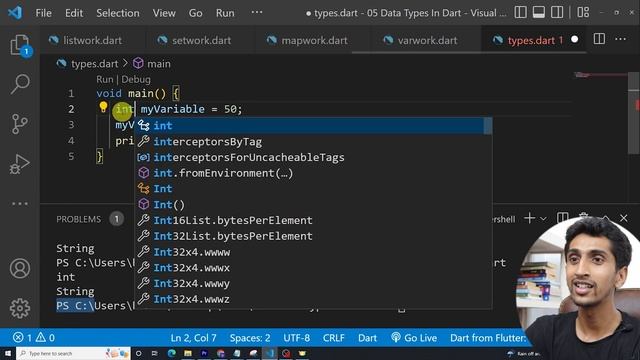Image resolution: width=640 pixels, height=360 pixels.
Task: Switch to the mapwork.dart tab
Action: click(314, 40)
